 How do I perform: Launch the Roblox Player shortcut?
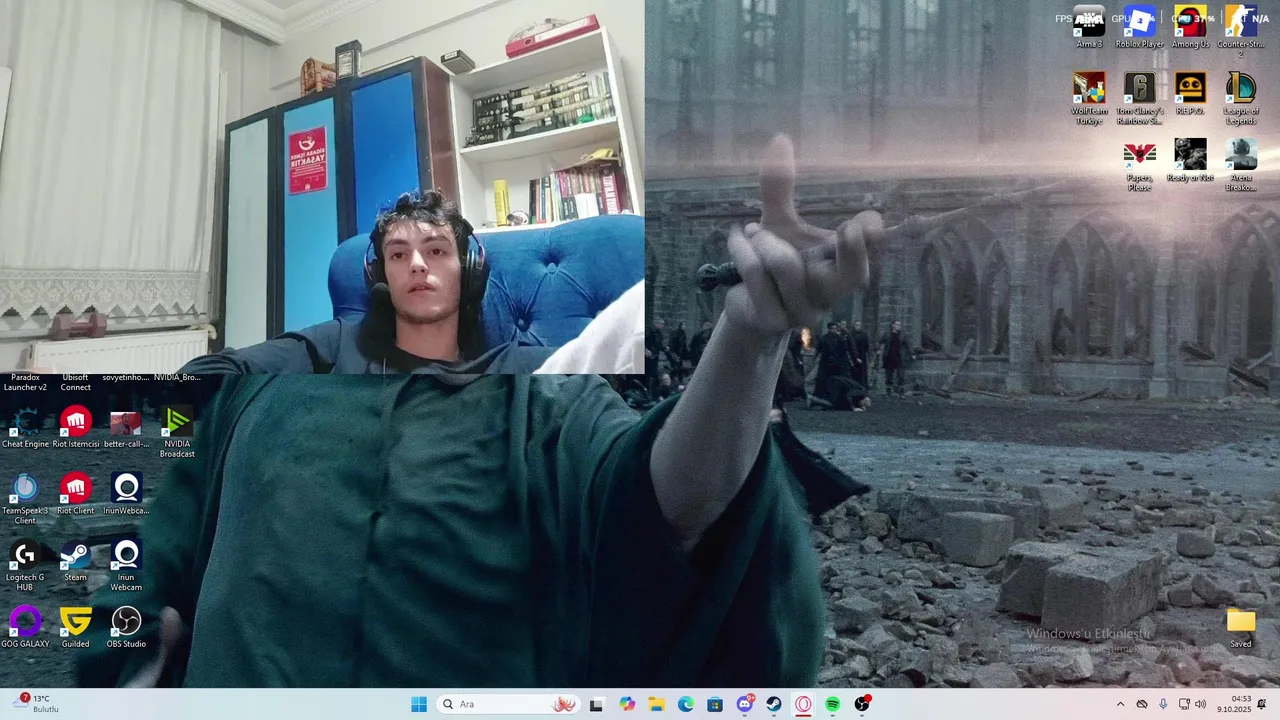point(1140,27)
